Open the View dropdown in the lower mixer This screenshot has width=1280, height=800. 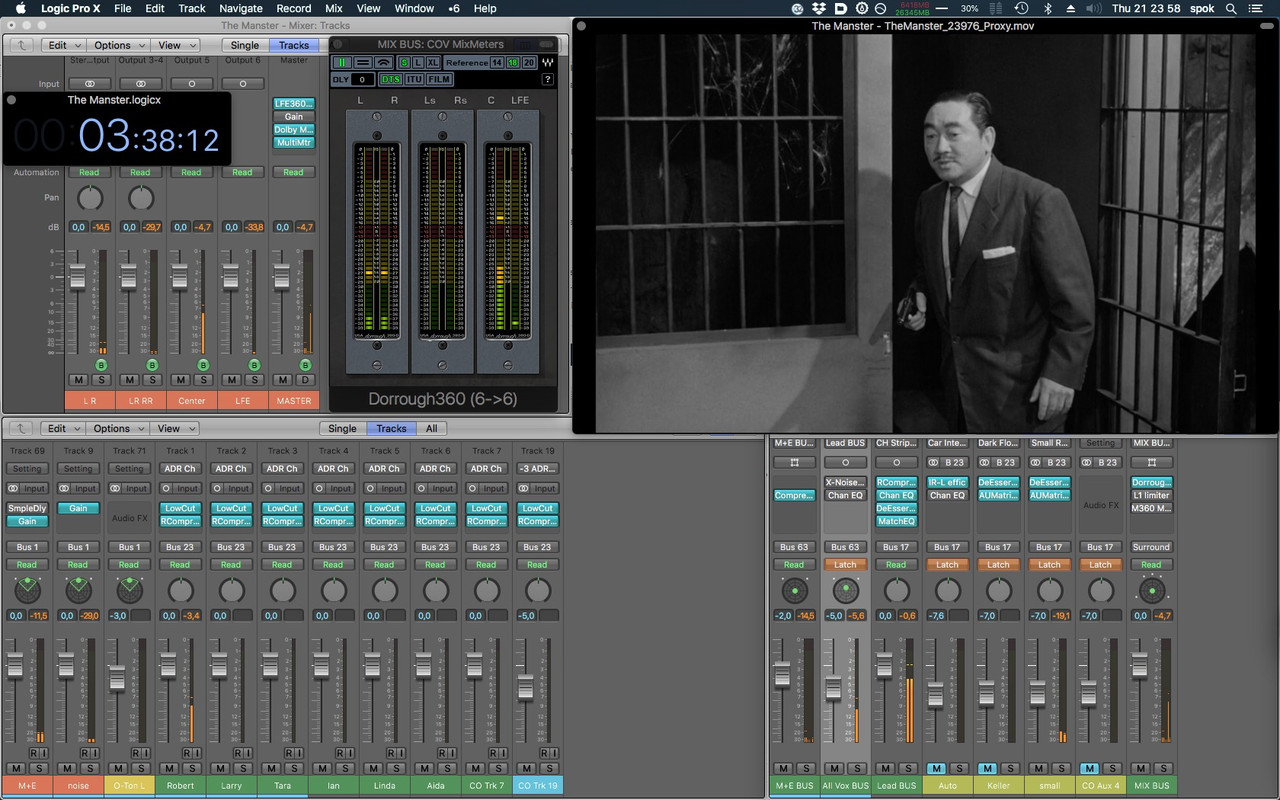175,428
